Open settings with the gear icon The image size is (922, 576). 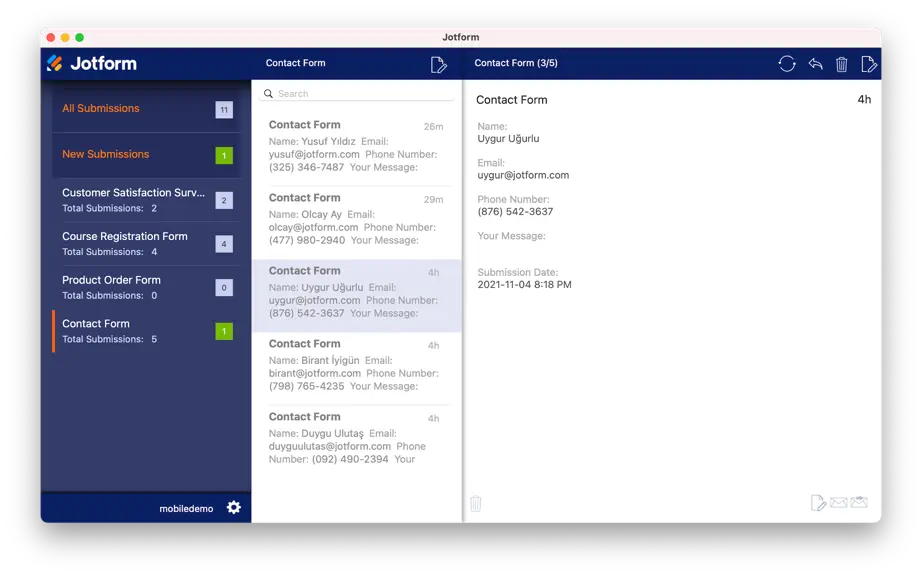(x=233, y=507)
